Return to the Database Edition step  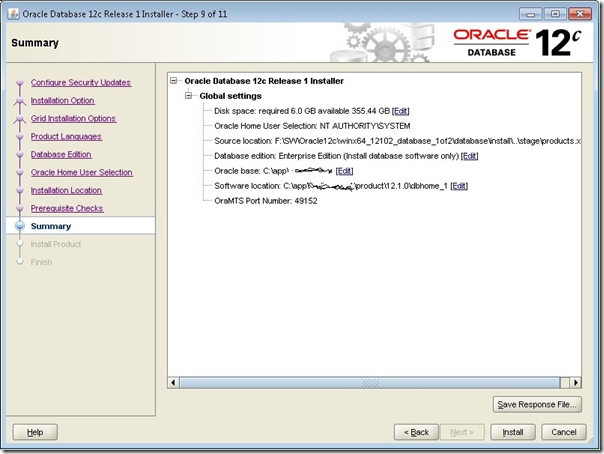(61, 154)
